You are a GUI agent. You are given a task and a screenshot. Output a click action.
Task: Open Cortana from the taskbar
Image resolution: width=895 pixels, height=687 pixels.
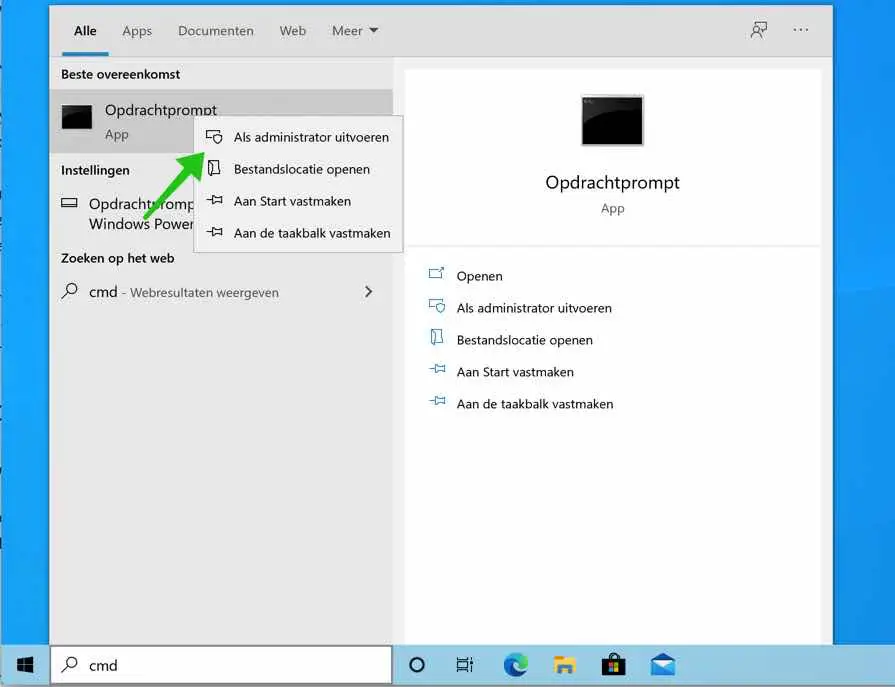[x=417, y=665]
